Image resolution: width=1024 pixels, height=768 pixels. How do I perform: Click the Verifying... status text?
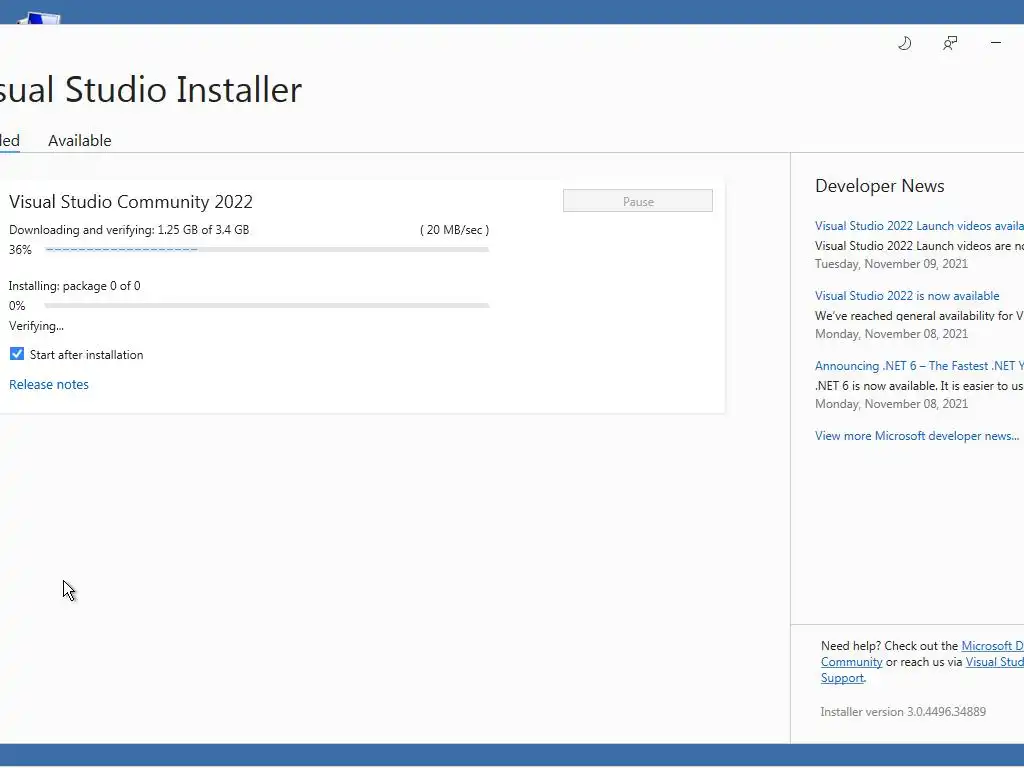tap(37, 326)
